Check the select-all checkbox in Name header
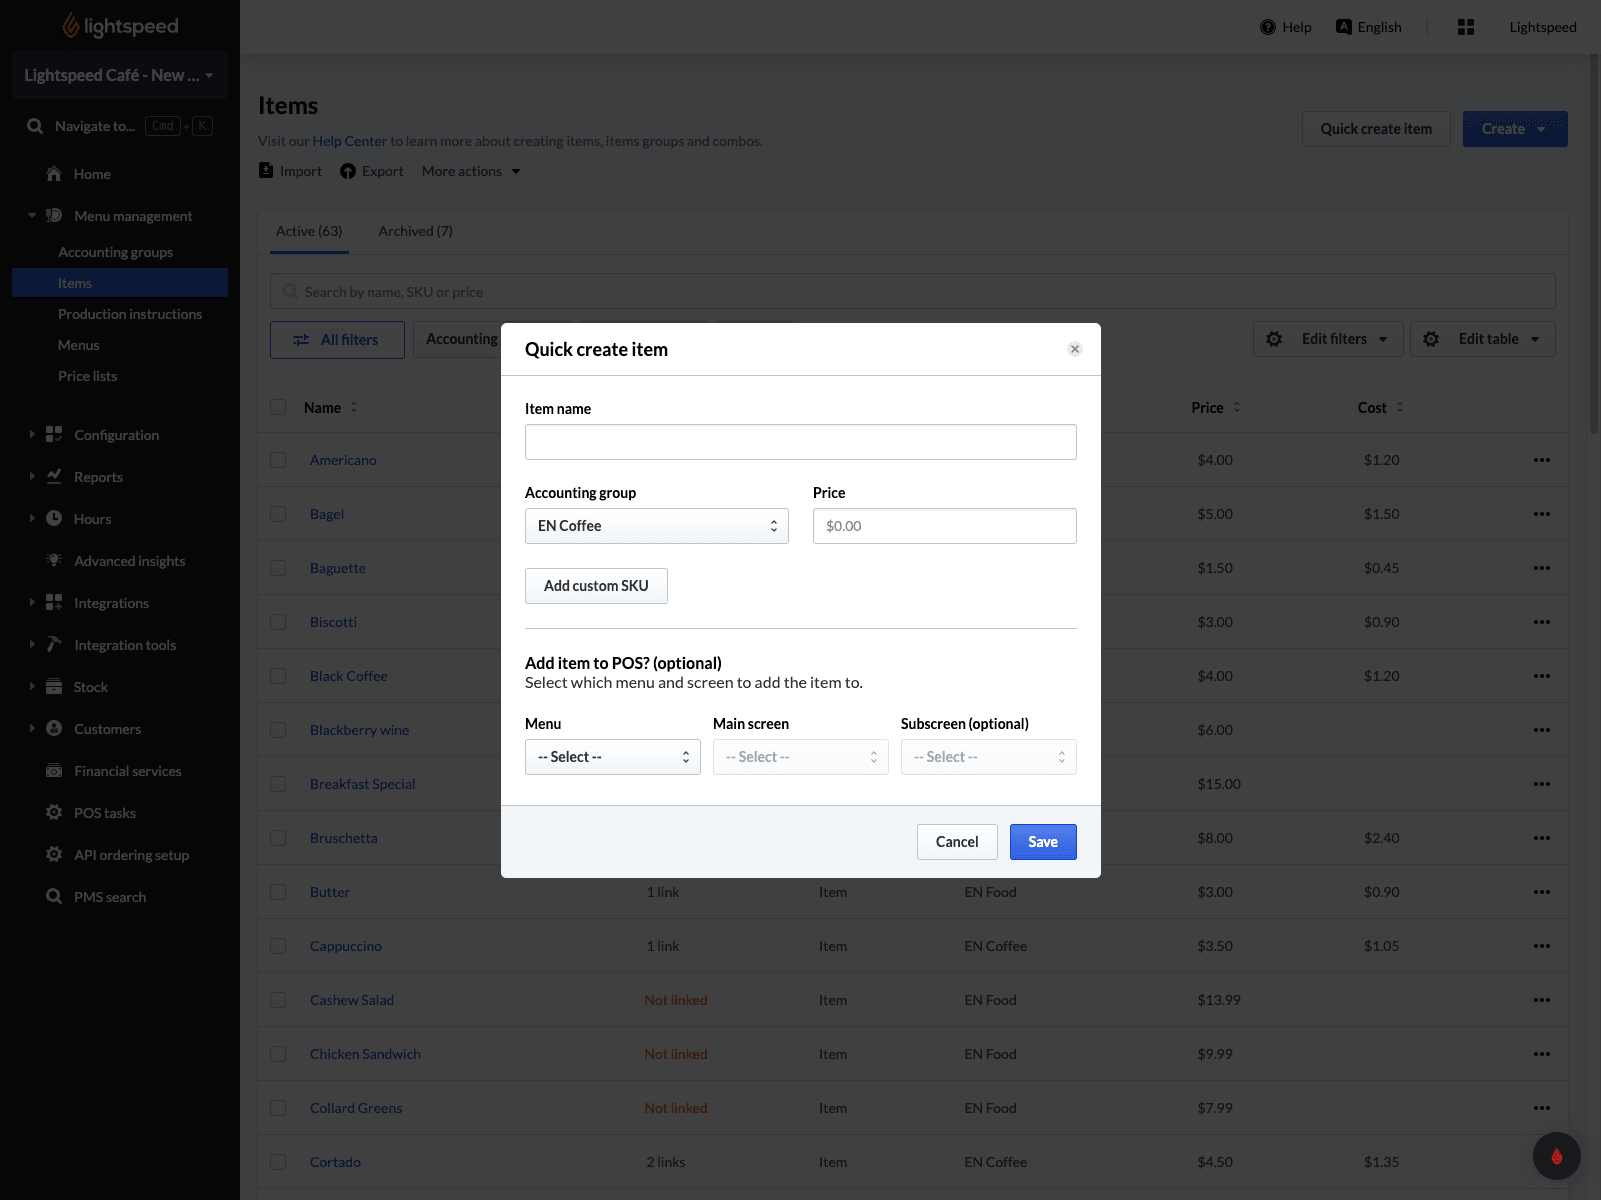 278,407
